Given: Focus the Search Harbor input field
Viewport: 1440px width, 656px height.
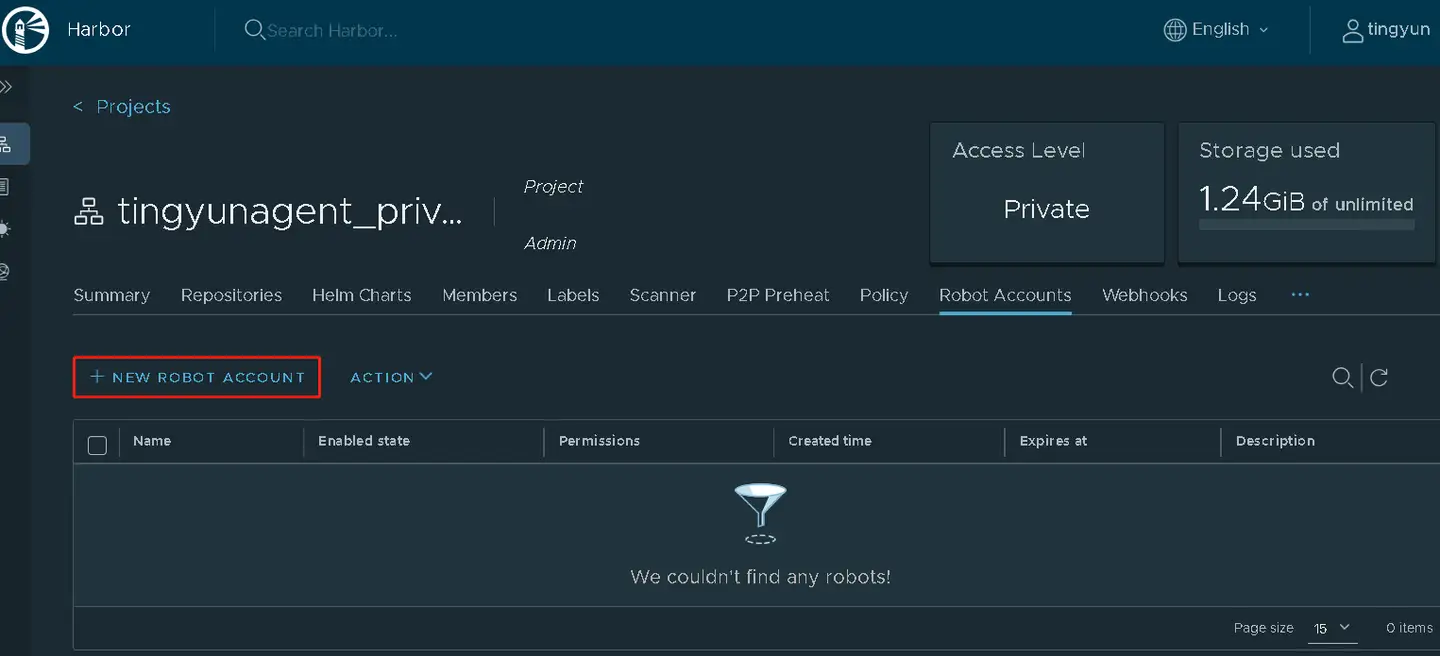Looking at the screenshot, I should coord(332,31).
